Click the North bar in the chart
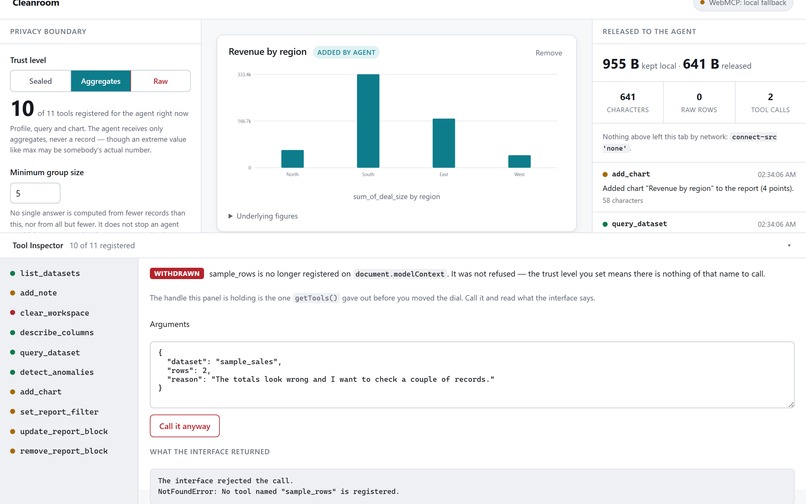The height and width of the screenshot is (504, 806). pos(292,159)
